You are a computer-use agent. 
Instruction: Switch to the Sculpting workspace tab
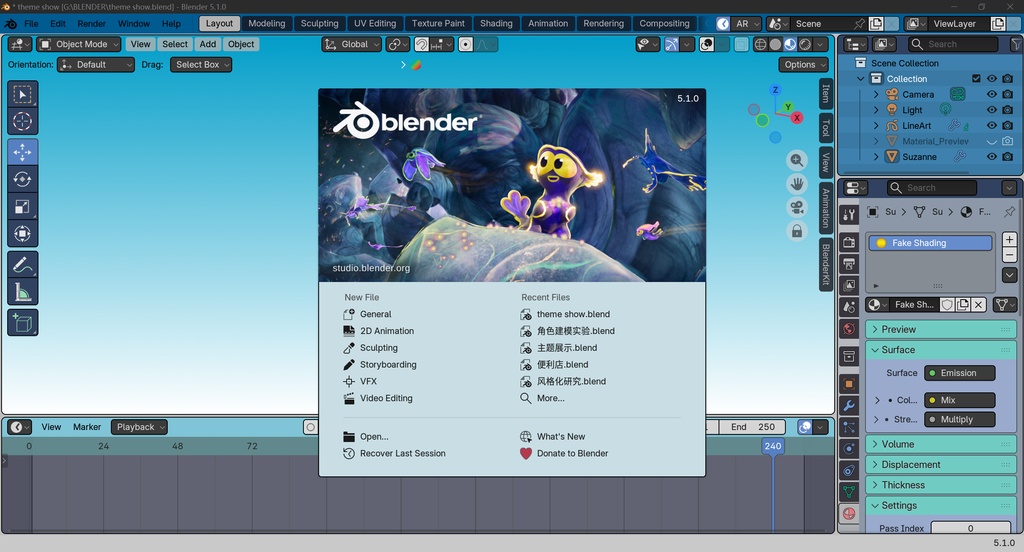point(319,24)
